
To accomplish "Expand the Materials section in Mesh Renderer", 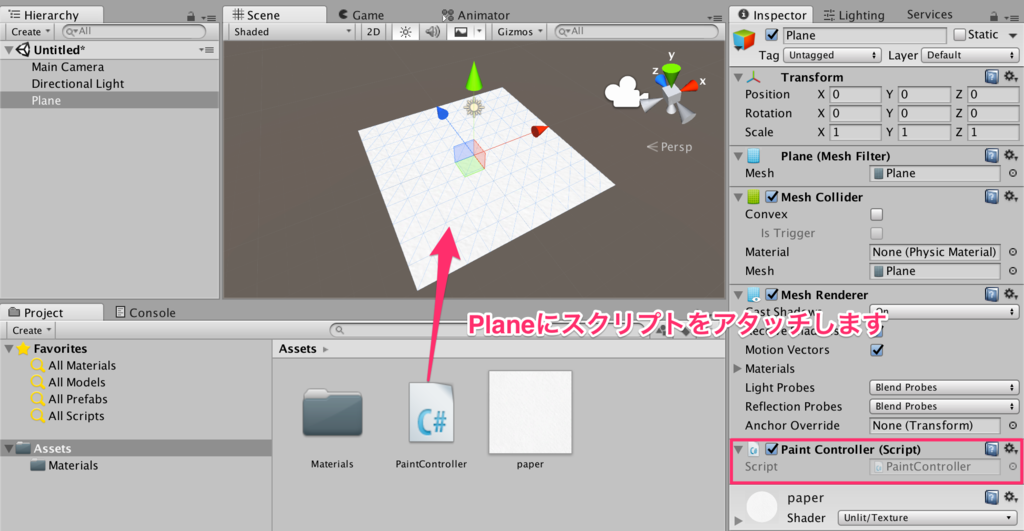I will click(738, 369).
